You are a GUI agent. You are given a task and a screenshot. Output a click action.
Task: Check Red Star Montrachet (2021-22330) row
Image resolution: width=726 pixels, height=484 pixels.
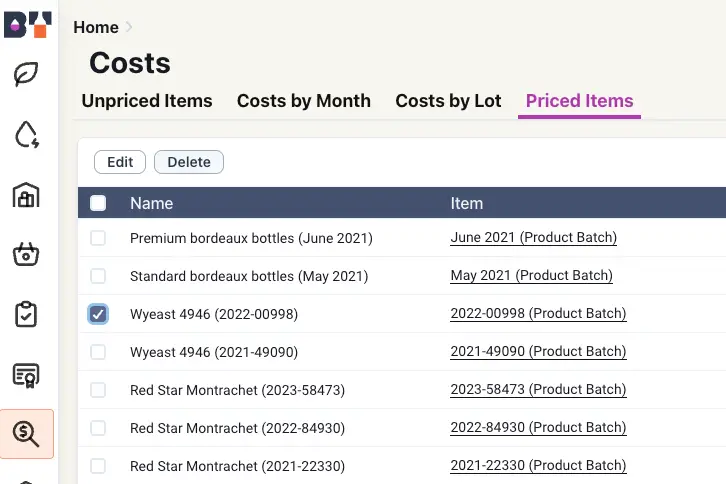98,466
